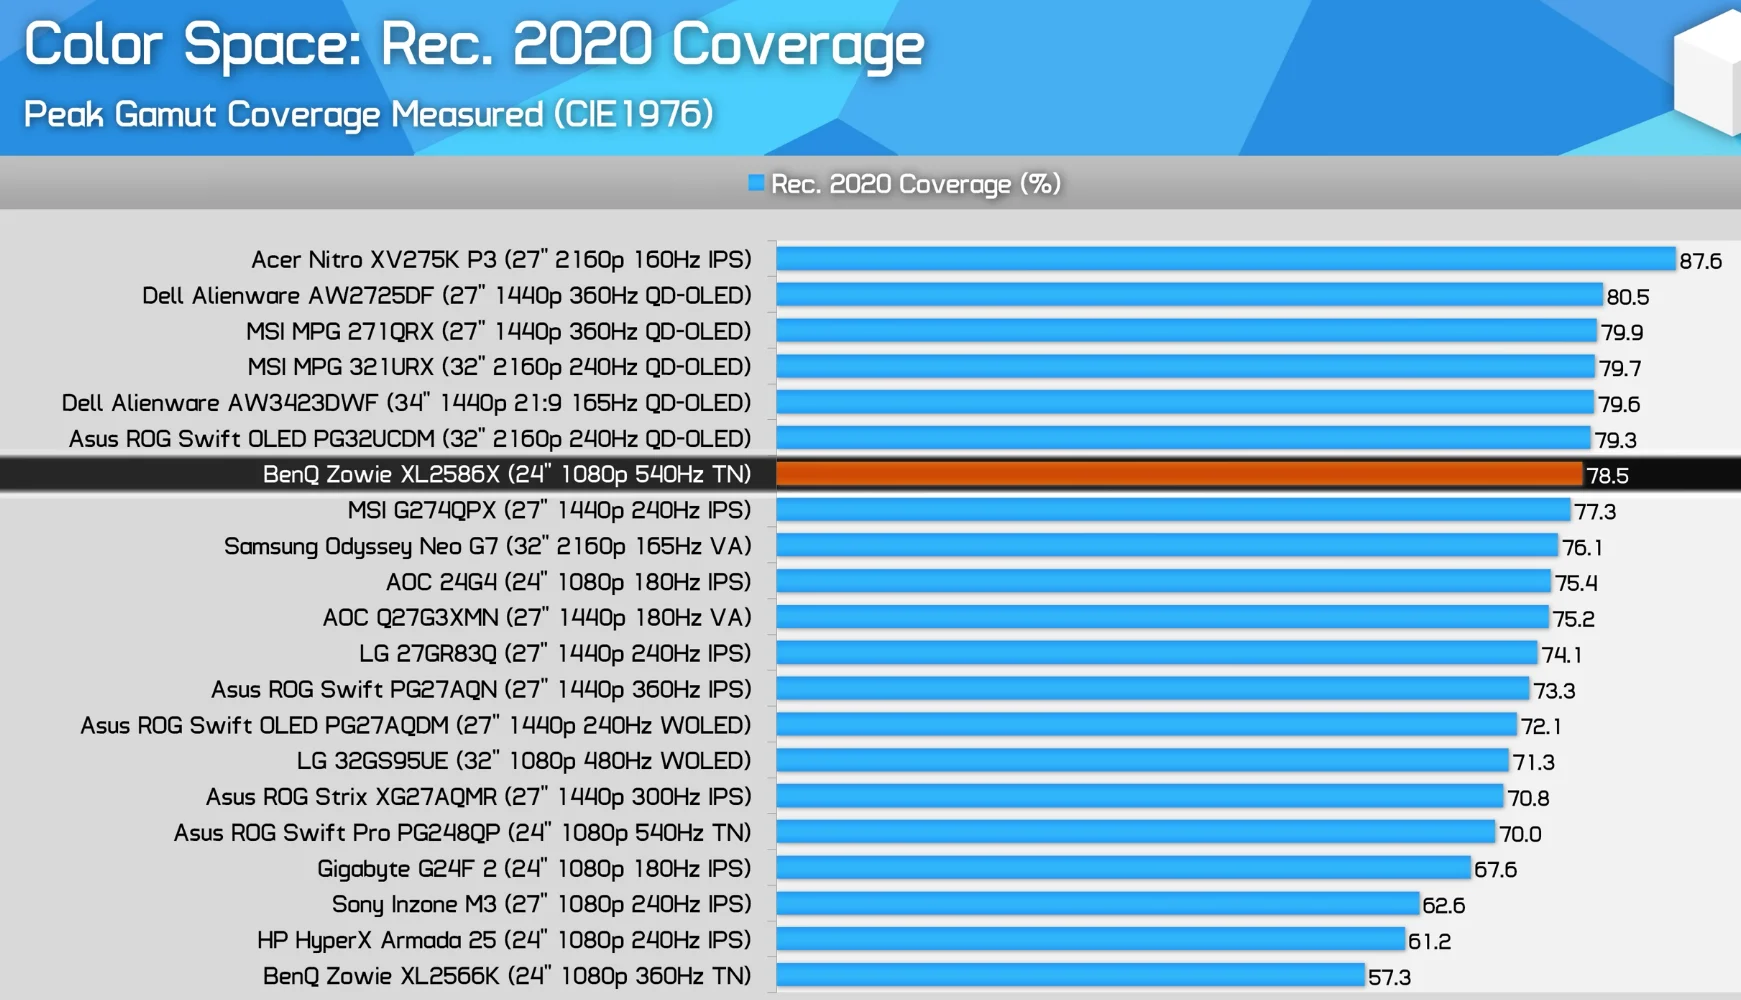Click the blue LG 32GS95UE bar
Image resolution: width=1741 pixels, height=1000 pixels.
click(x=1142, y=760)
